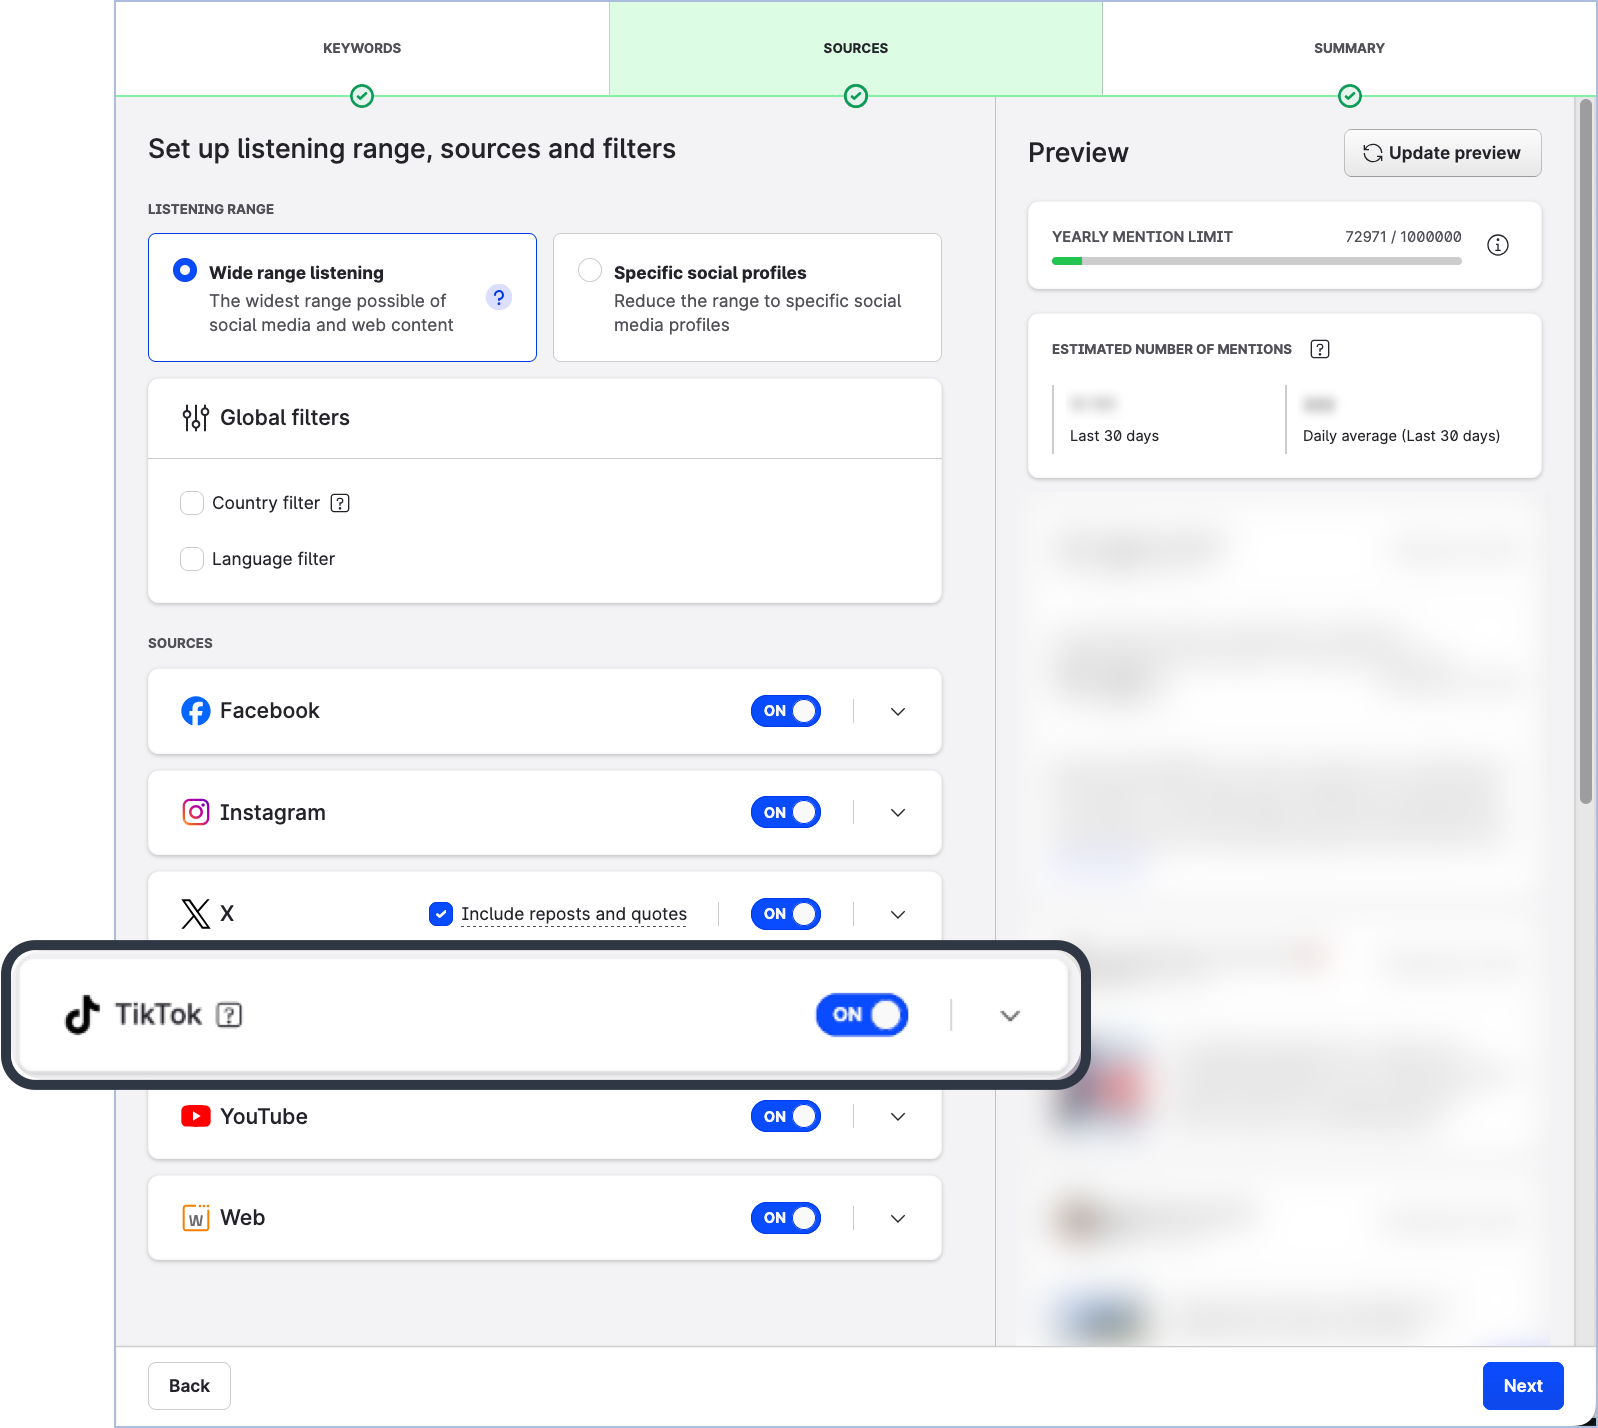
Task: Click the Facebook logo icon
Action: [196, 711]
